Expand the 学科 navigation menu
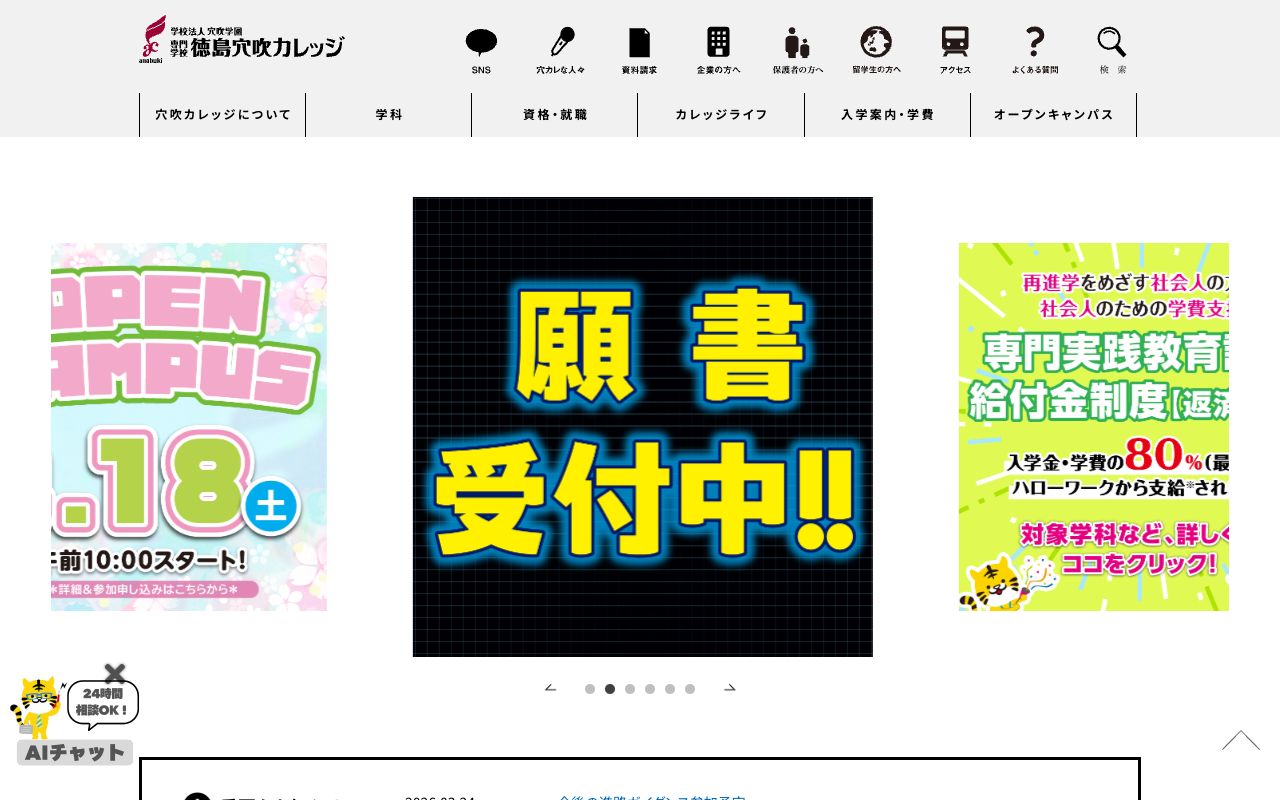Image resolution: width=1280 pixels, height=800 pixels. [388, 115]
